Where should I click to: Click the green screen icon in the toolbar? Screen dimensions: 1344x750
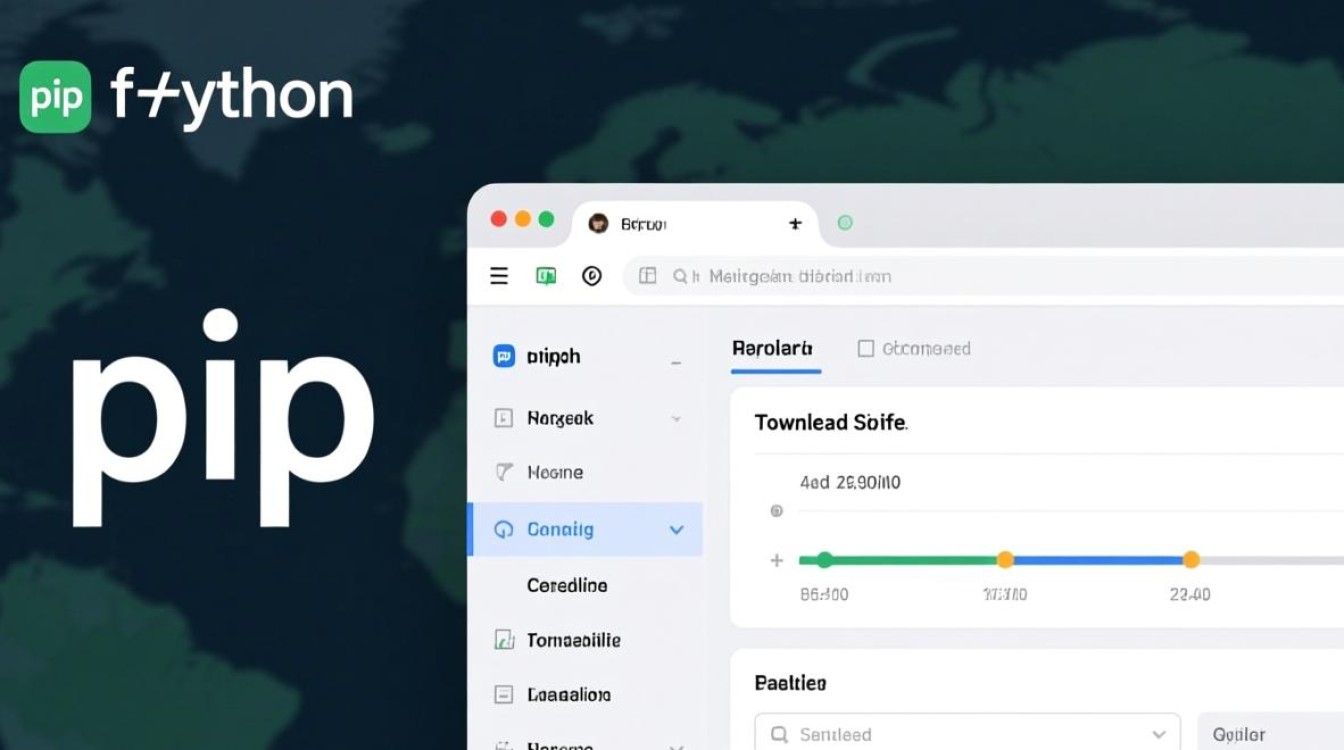(x=546, y=276)
